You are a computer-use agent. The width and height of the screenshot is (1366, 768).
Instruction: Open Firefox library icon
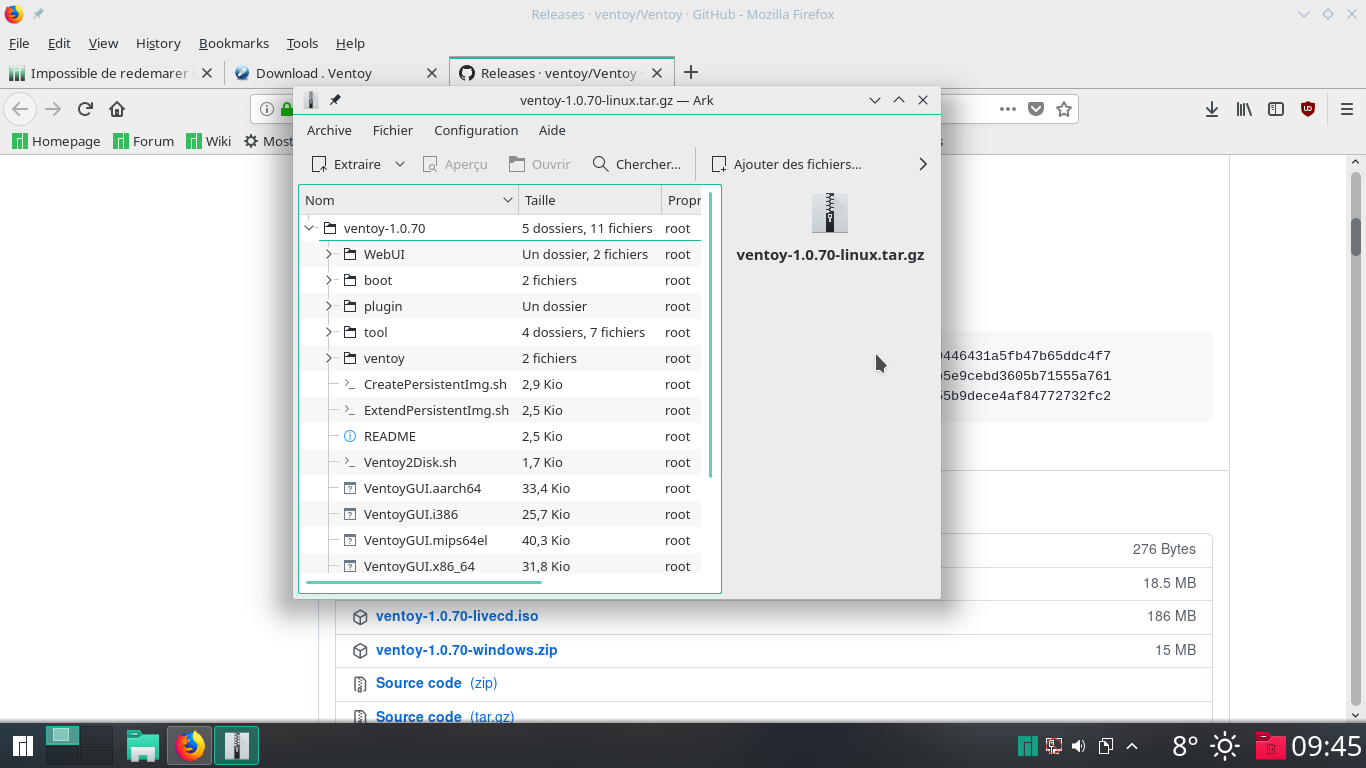[x=1244, y=109]
